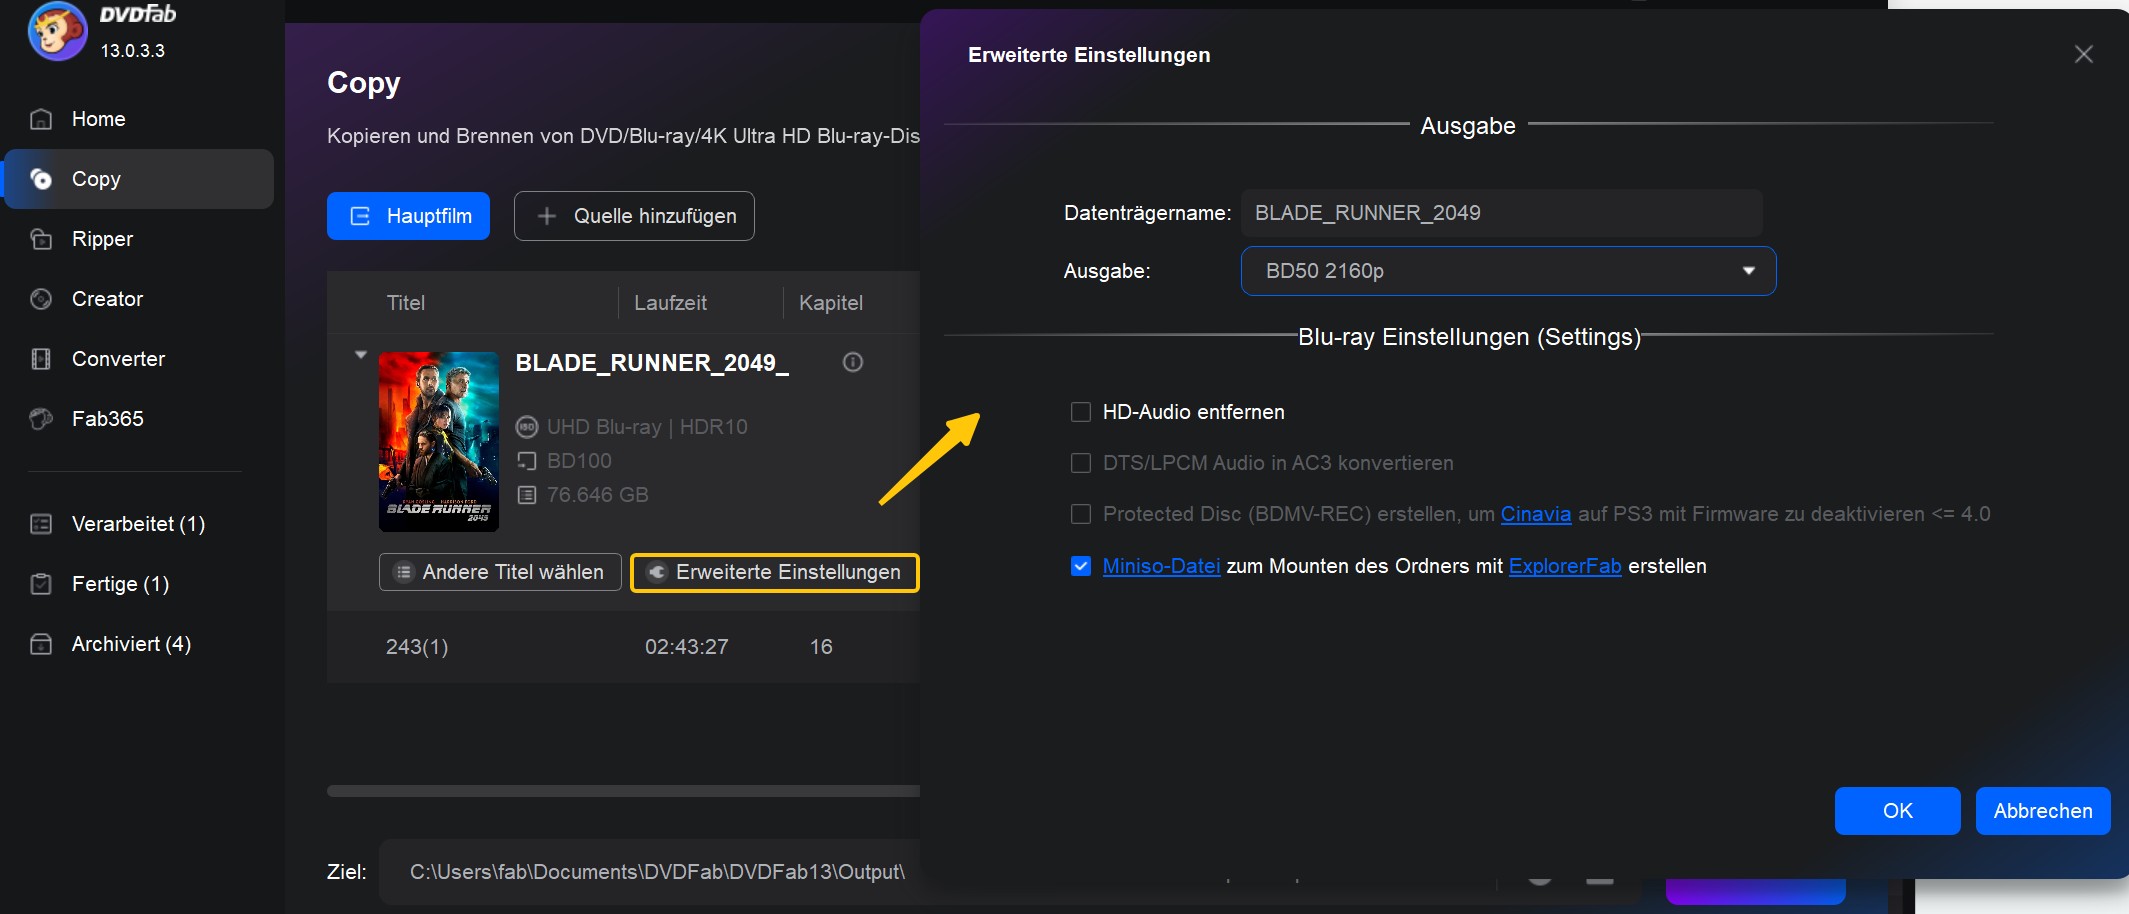Click the version number 13.0.3.3

pyautogui.click(x=133, y=51)
